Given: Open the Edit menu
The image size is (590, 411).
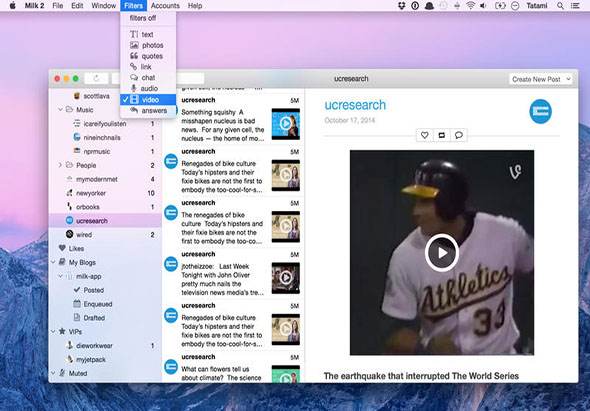Looking at the screenshot, I should click(77, 6).
